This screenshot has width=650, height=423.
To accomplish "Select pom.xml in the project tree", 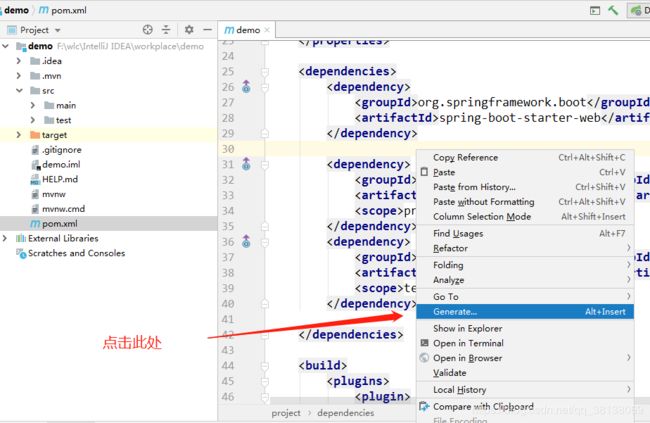I will (x=62, y=224).
